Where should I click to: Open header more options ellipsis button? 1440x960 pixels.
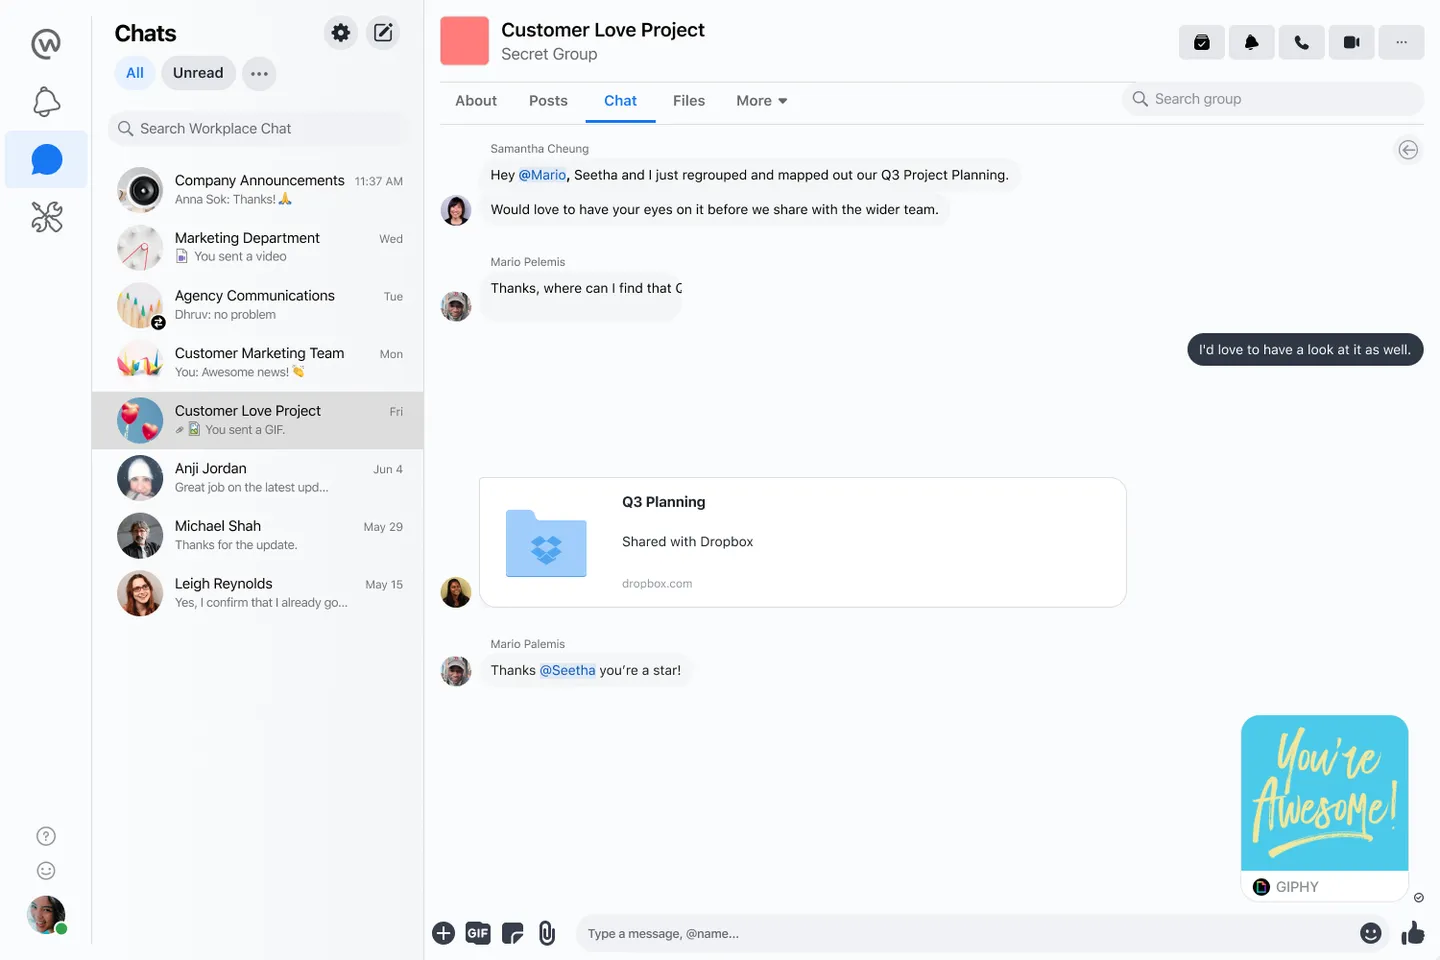pos(1402,43)
